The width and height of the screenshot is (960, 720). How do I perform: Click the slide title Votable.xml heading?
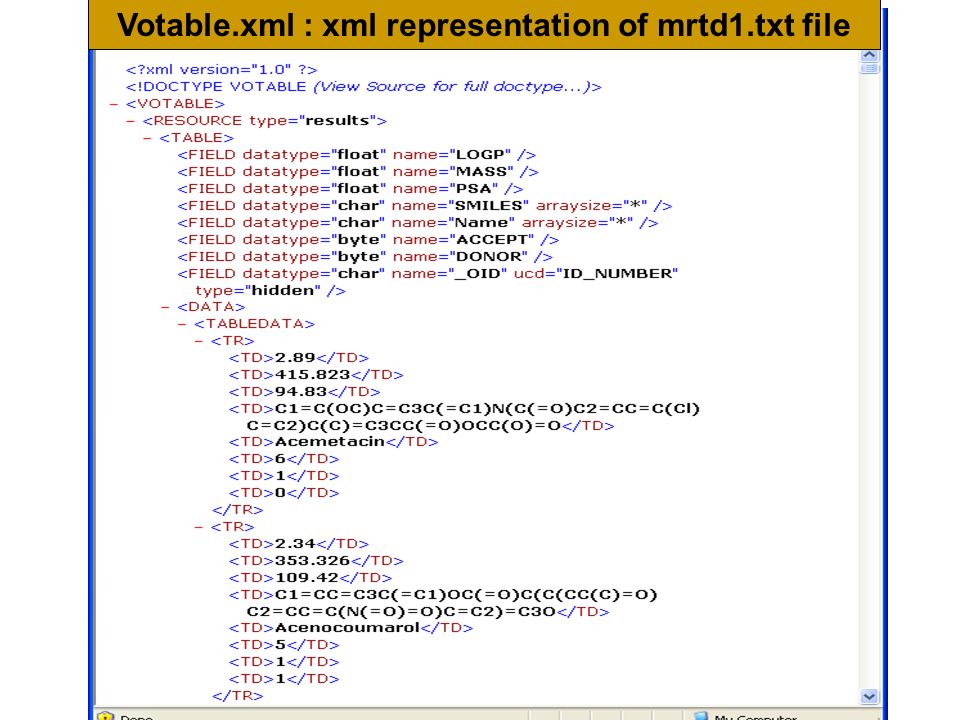tap(484, 25)
